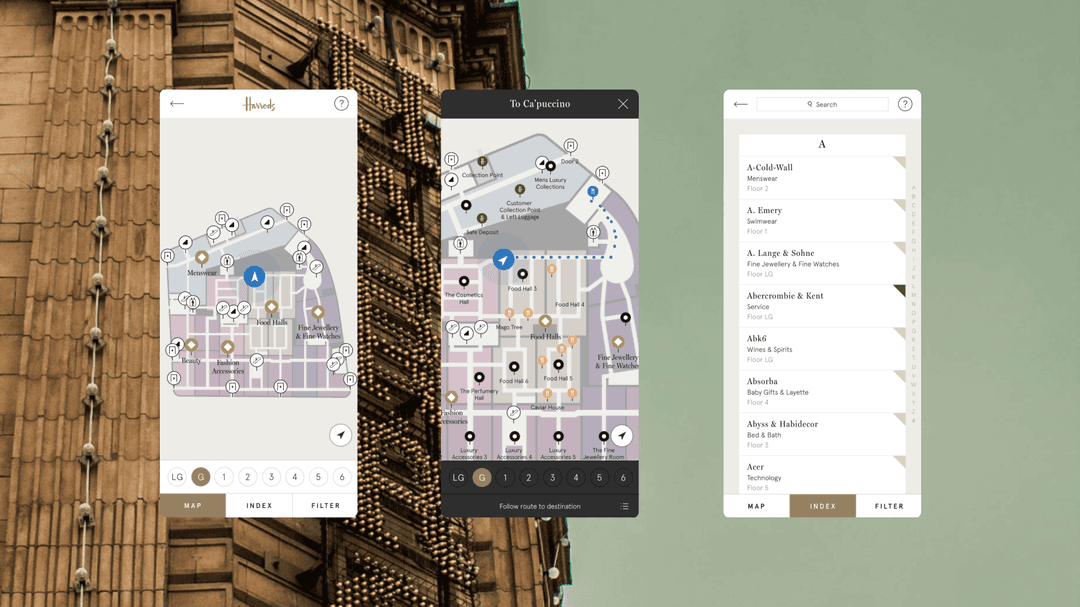Choose floor 6 in Harrods map screen

[x=342, y=477]
